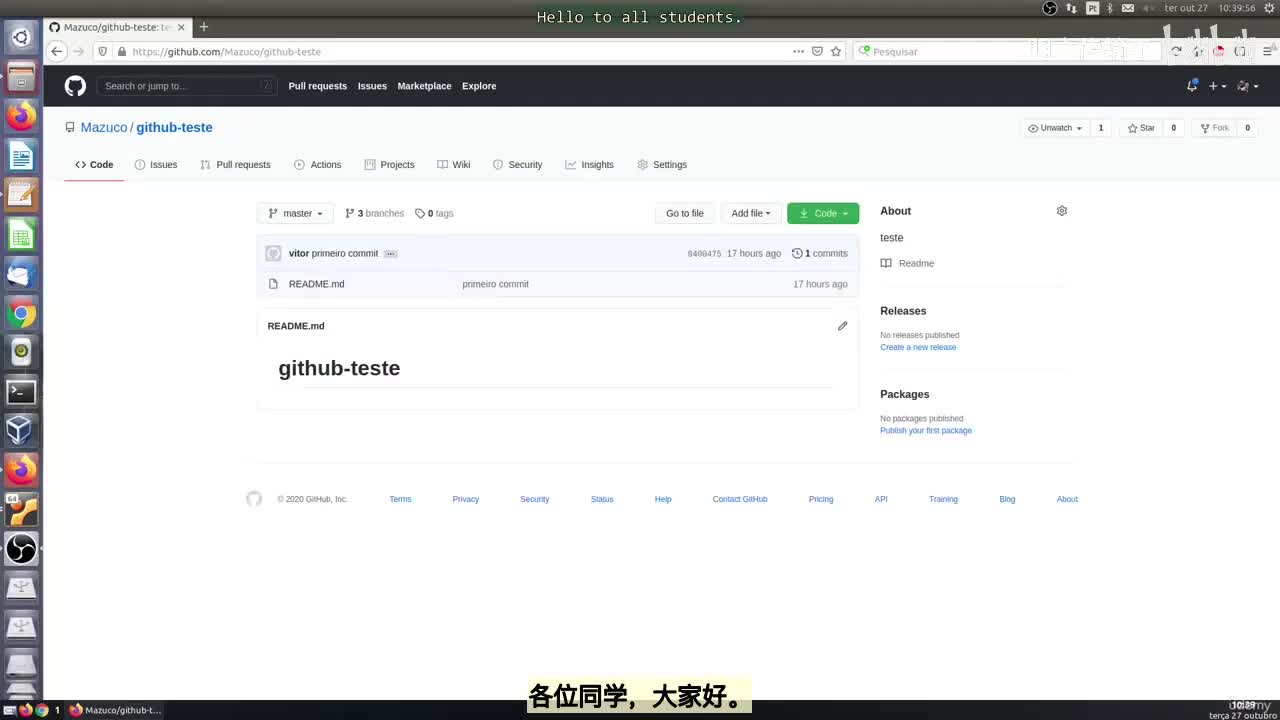Open the Wiki tab

[453, 165]
